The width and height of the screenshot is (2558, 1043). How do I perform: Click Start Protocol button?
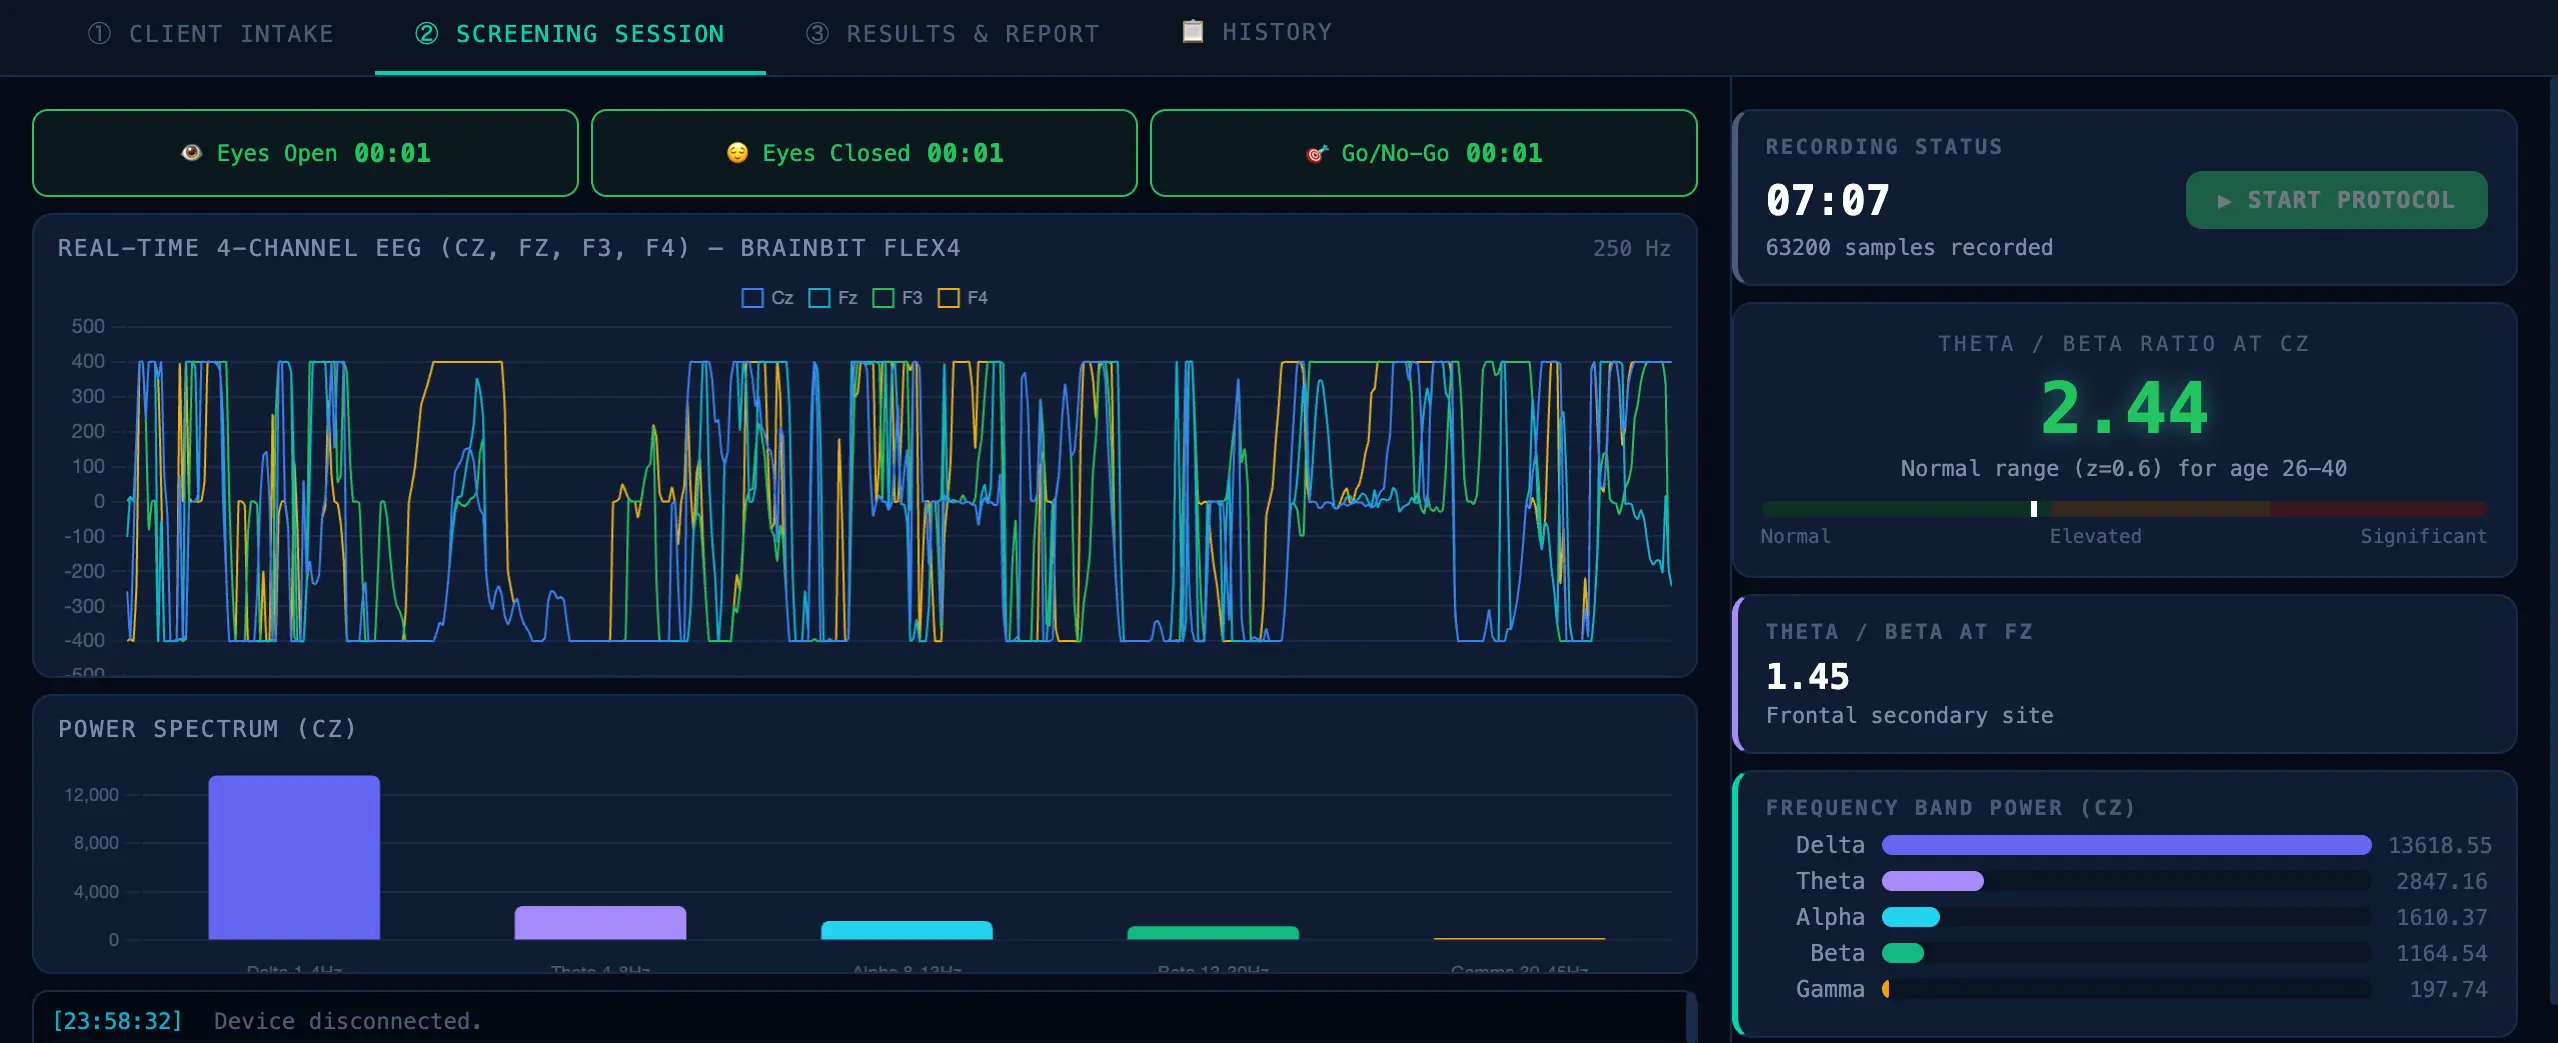point(2336,200)
